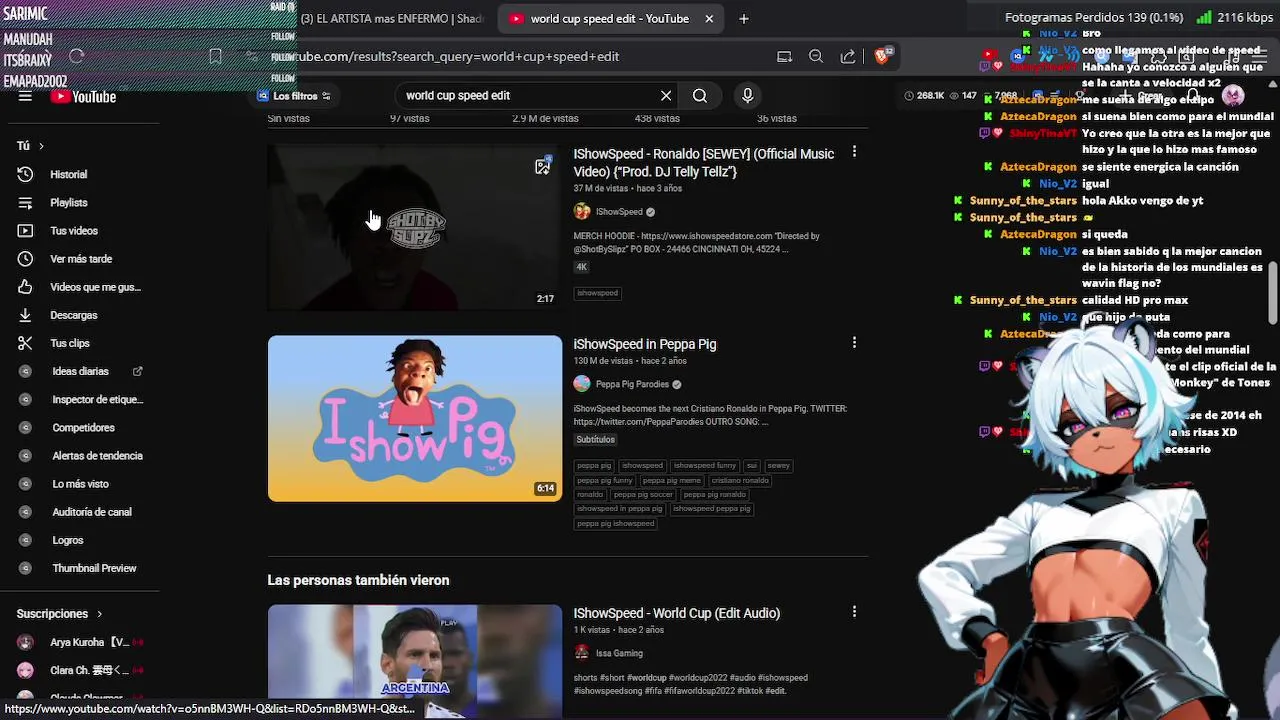Screen dimensions: 1280x720
Task: Open the IShowSpeed Ronaldo SEWEY video thumbnail
Action: point(414,228)
